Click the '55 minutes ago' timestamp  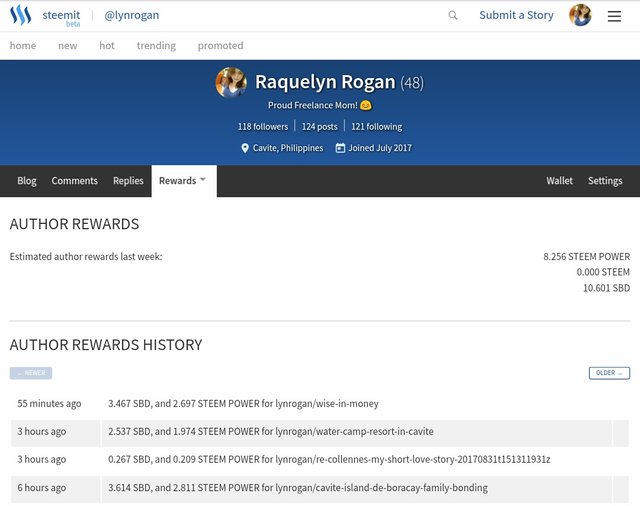coord(49,404)
